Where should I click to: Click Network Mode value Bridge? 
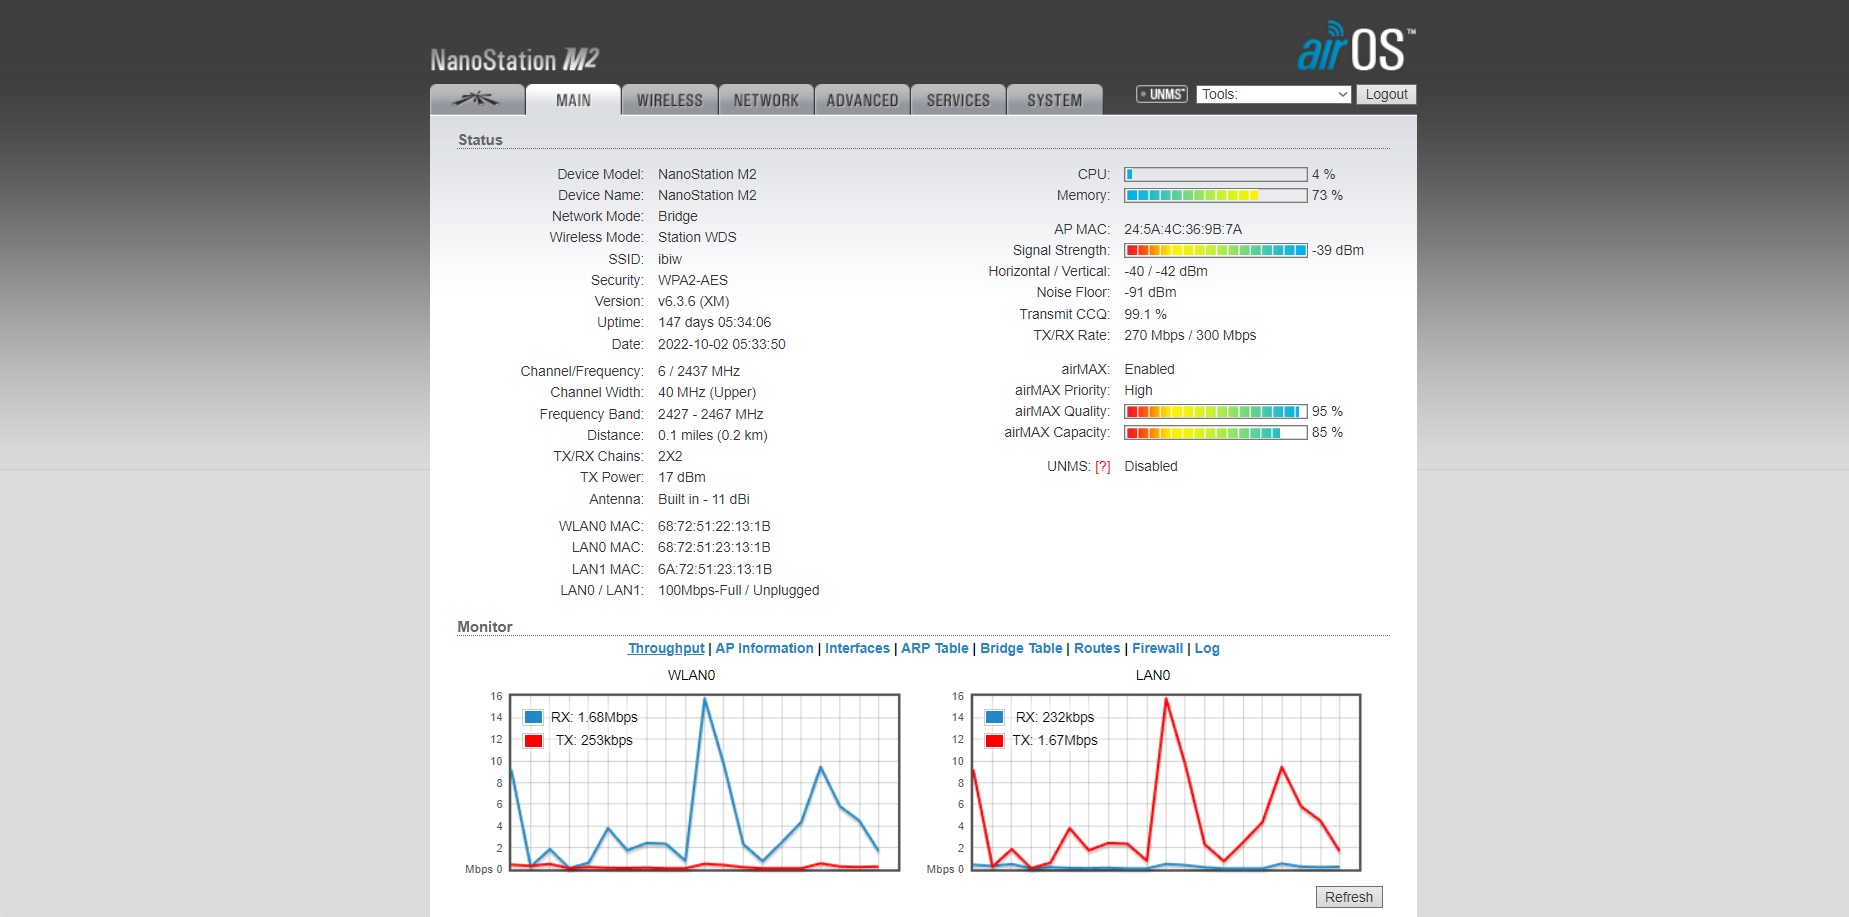click(677, 216)
